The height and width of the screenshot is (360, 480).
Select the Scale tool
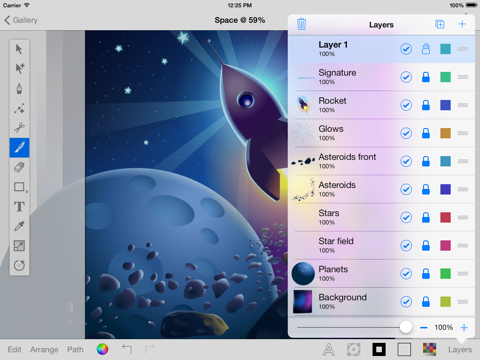pyautogui.click(x=19, y=246)
